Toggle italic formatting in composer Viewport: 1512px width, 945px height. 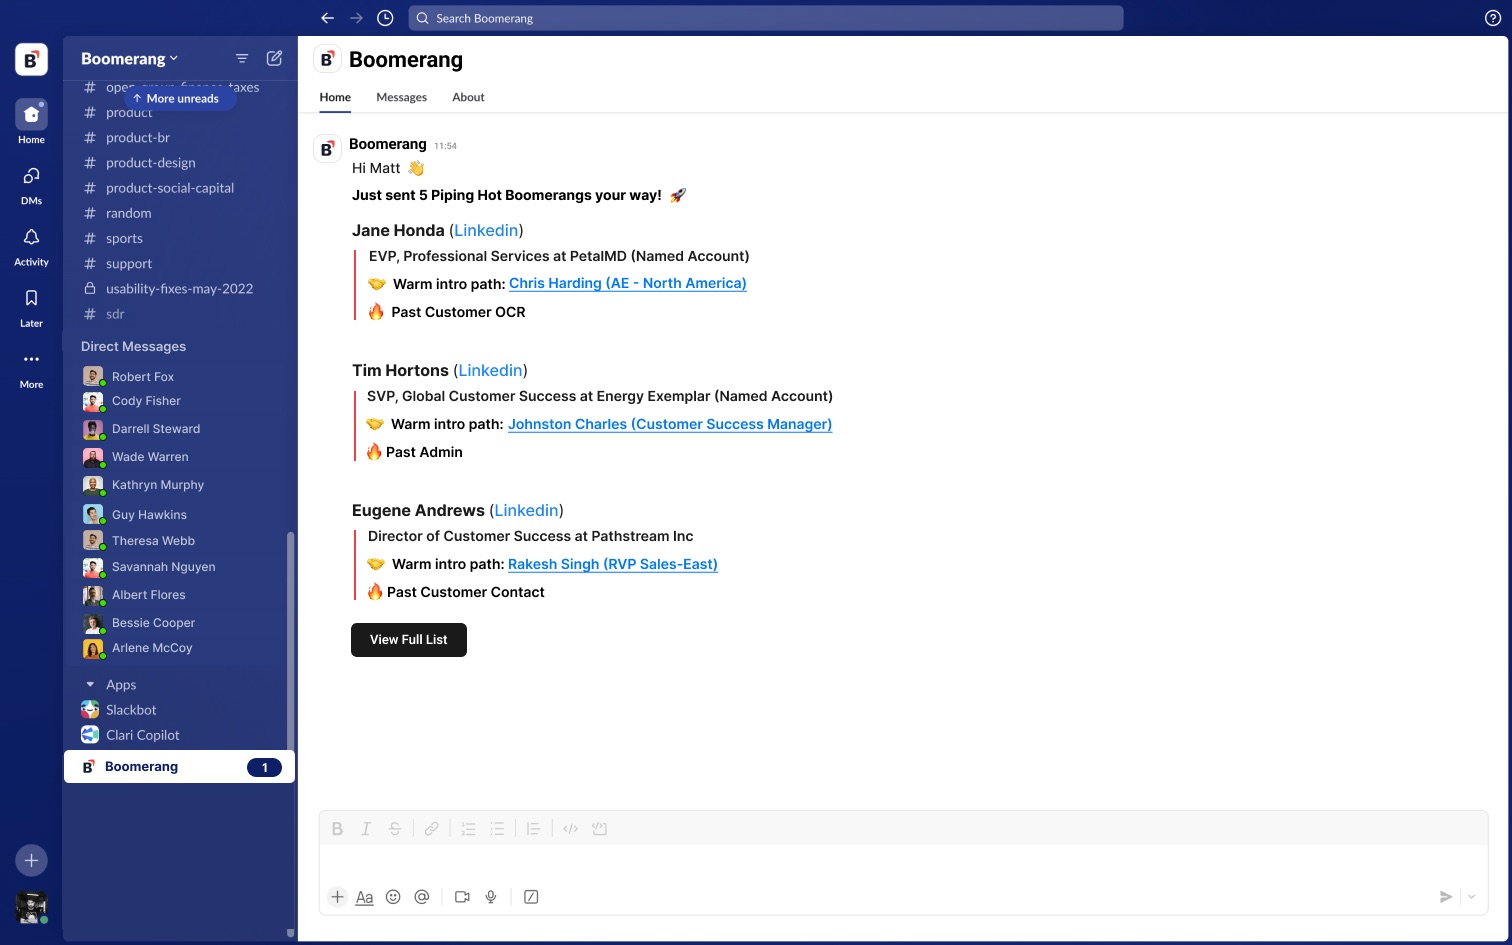tap(366, 829)
